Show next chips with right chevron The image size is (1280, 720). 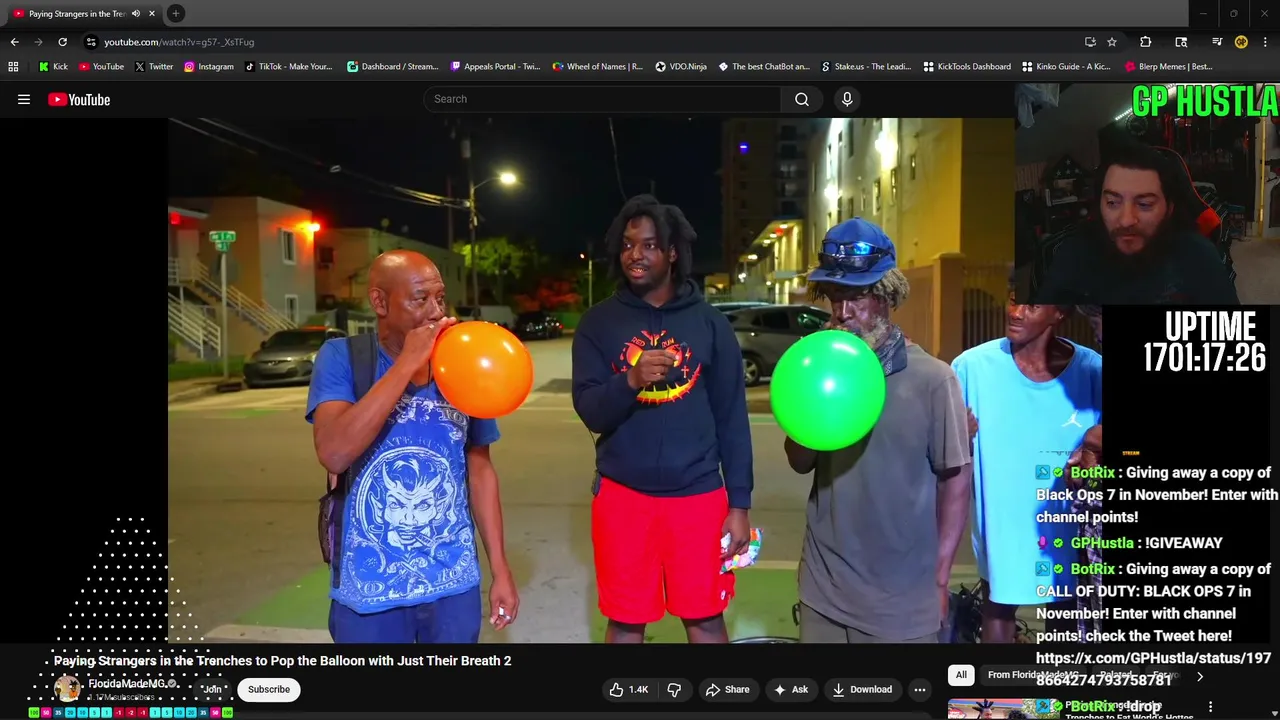(1200, 677)
